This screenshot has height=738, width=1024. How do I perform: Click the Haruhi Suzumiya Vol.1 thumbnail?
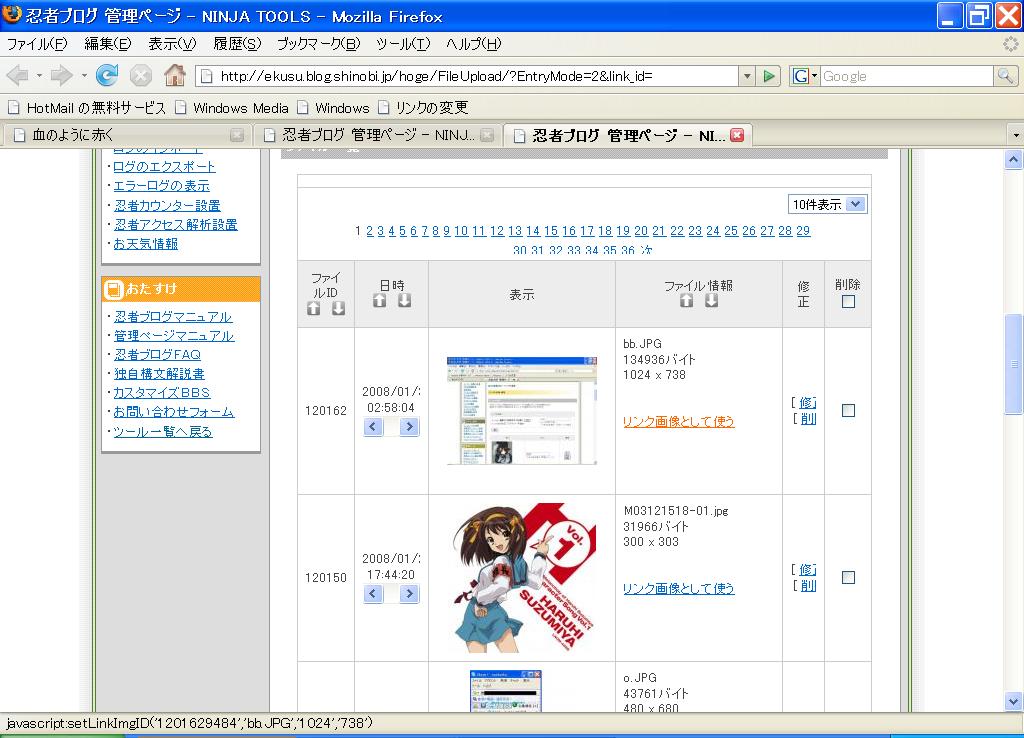tap(522, 577)
